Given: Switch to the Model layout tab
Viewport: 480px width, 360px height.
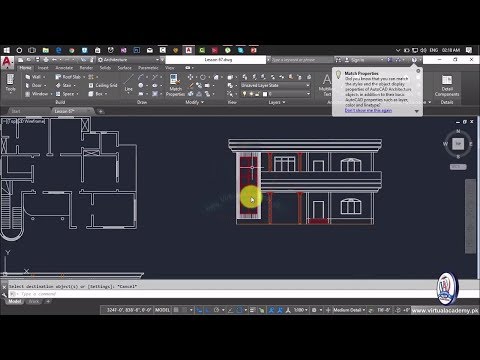Looking at the screenshot, I should 15,302.
